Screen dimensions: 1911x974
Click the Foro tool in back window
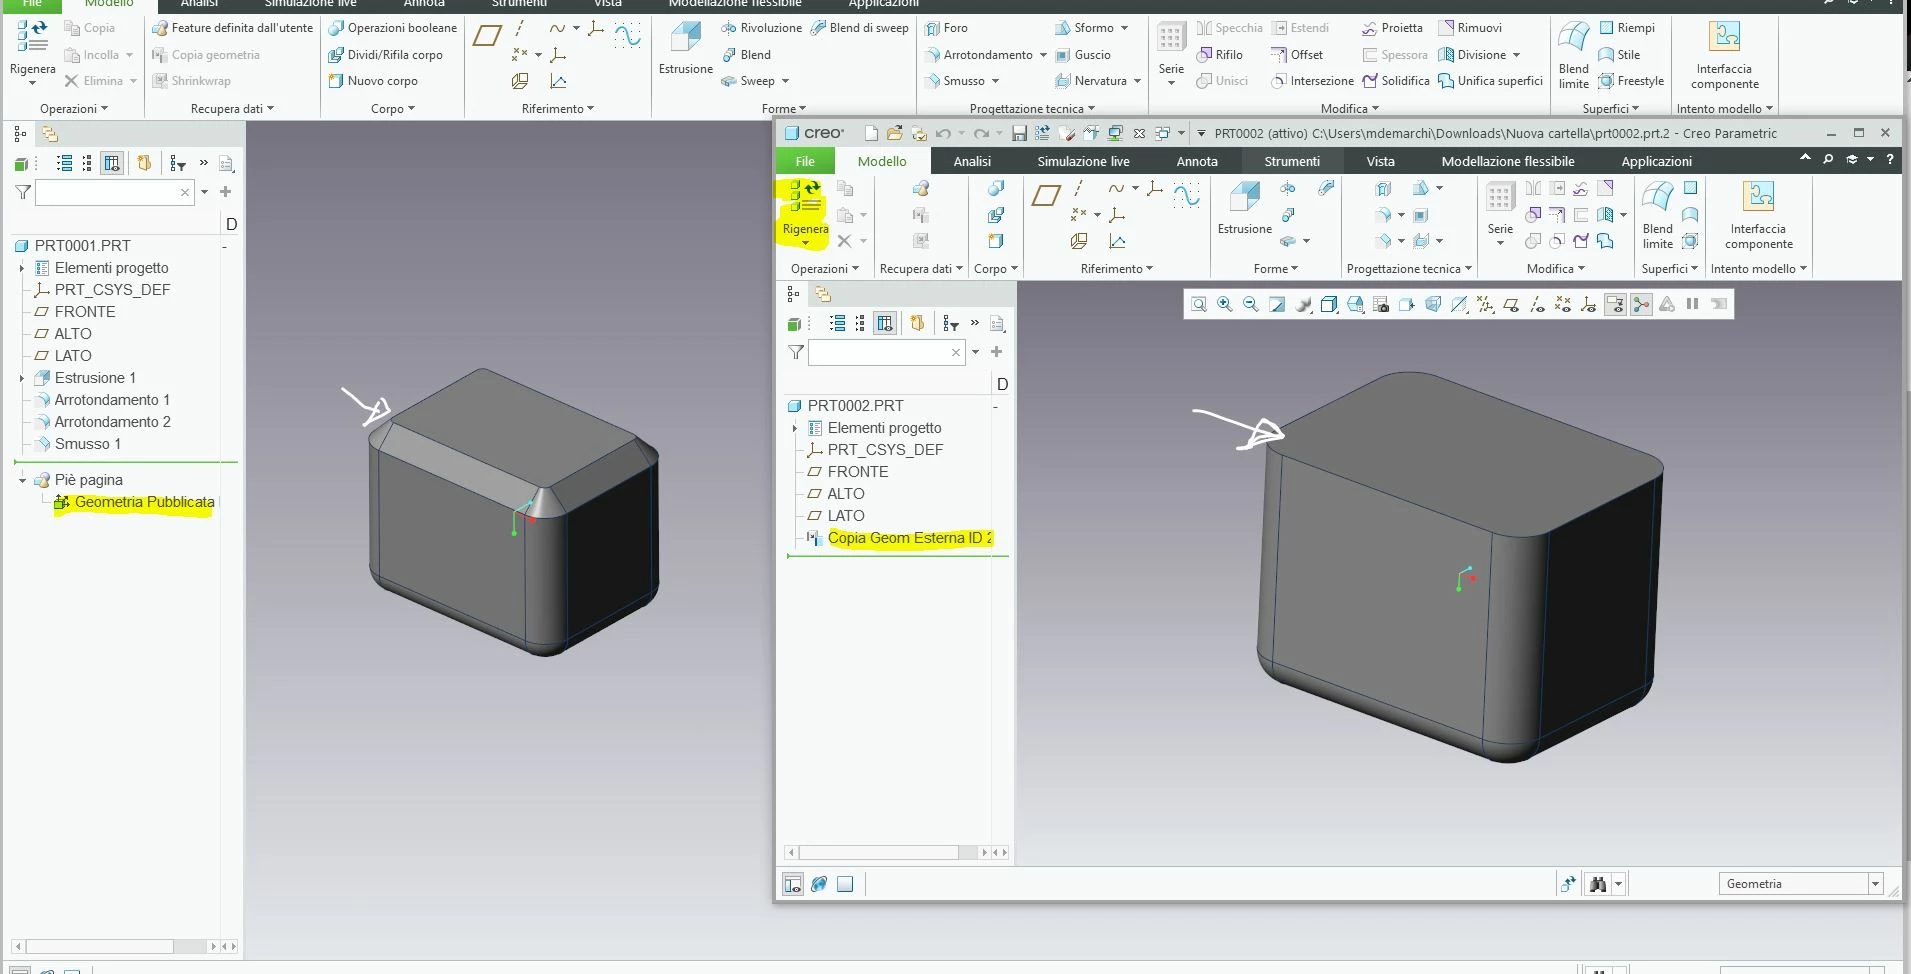[x=946, y=28]
